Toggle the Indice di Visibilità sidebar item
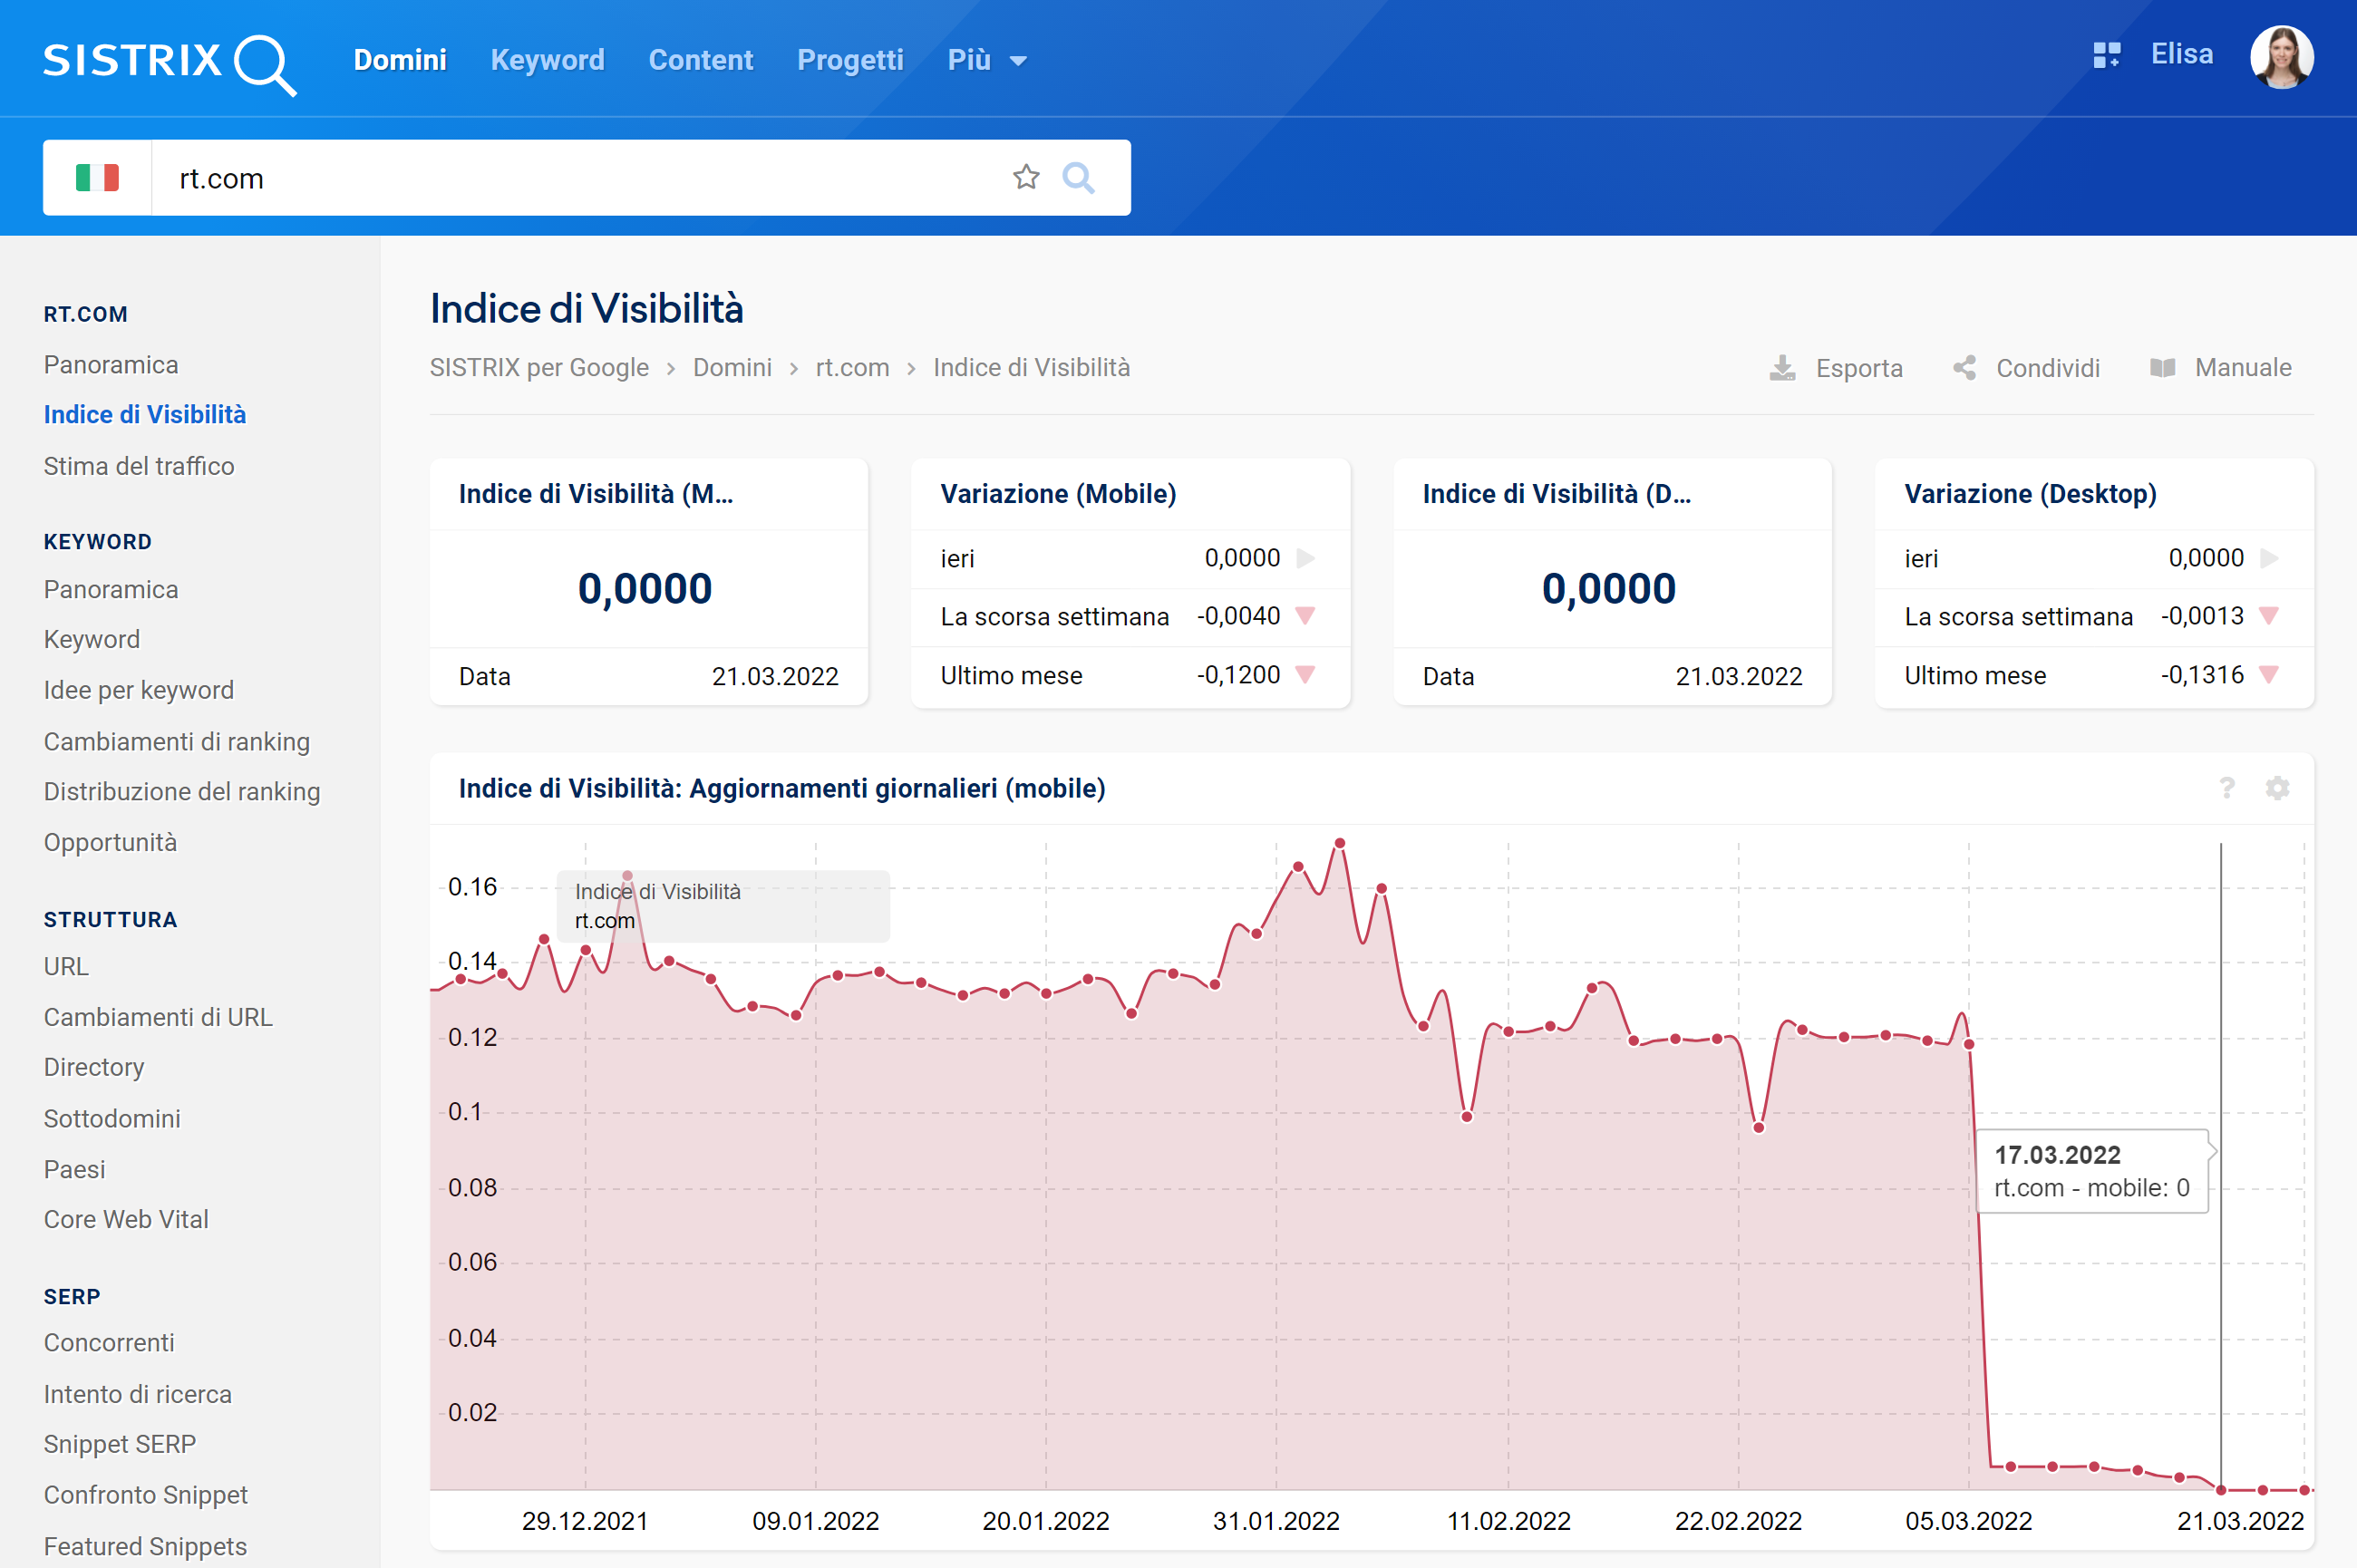Image resolution: width=2357 pixels, height=1568 pixels. point(145,413)
